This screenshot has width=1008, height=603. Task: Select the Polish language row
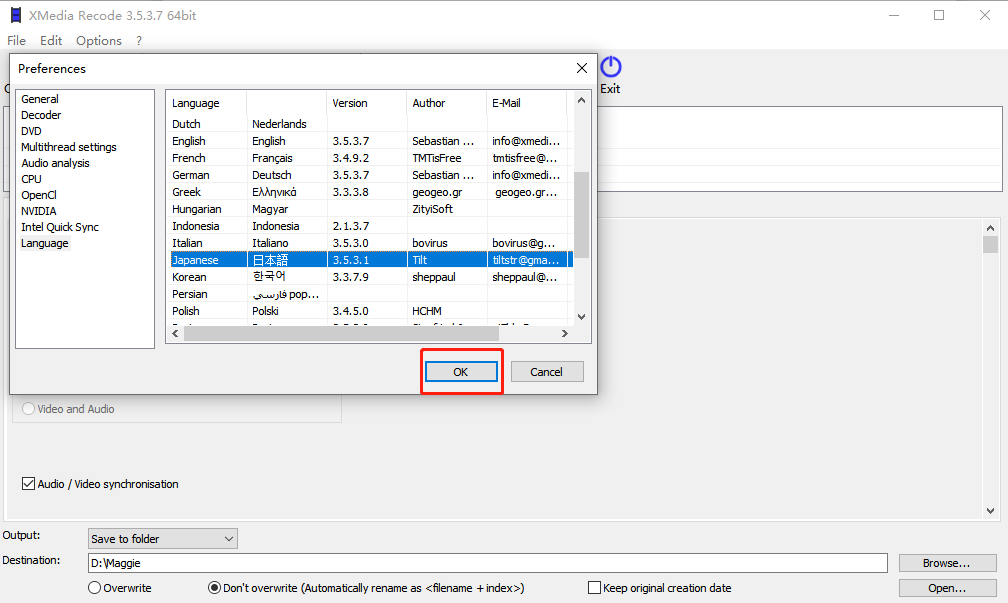click(x=371, y=311)
